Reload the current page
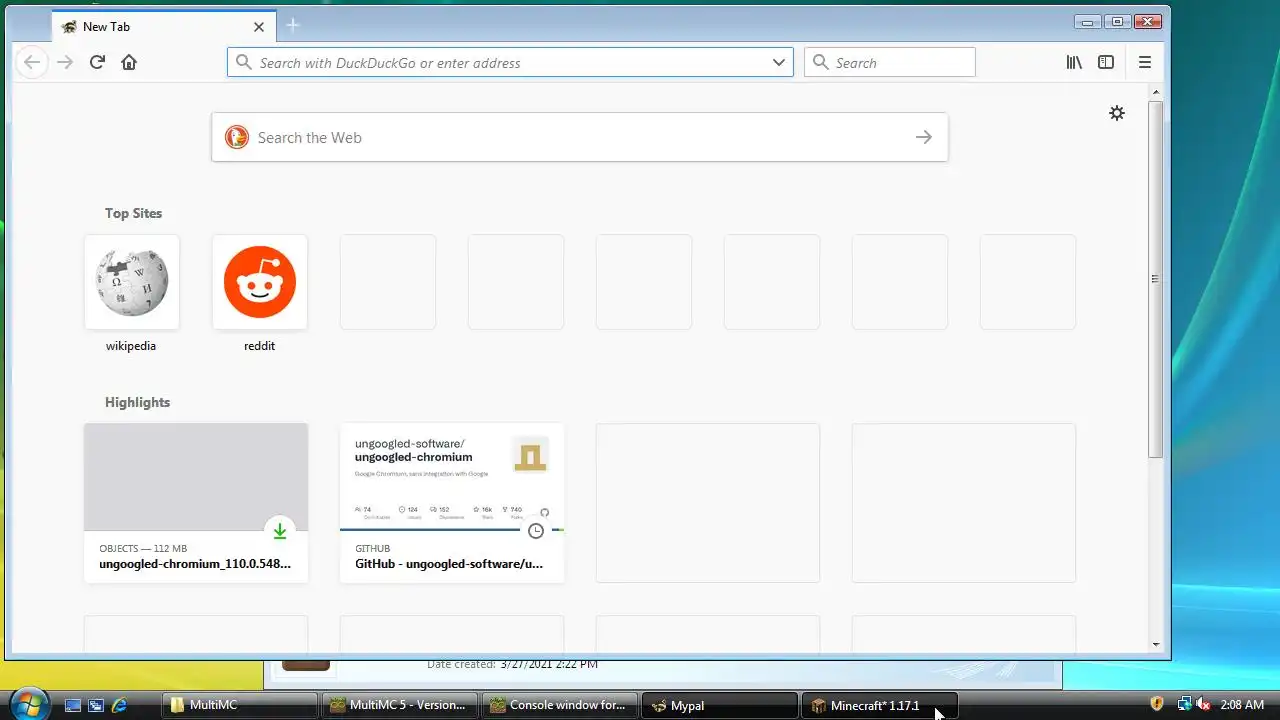This screenshot has width=1280, height=720. click(x=97, y=62)
